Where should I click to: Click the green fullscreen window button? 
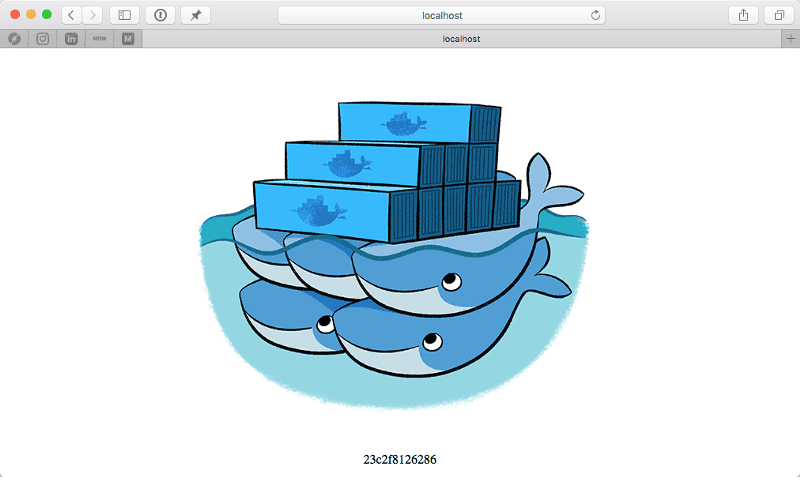click(46, 15)
